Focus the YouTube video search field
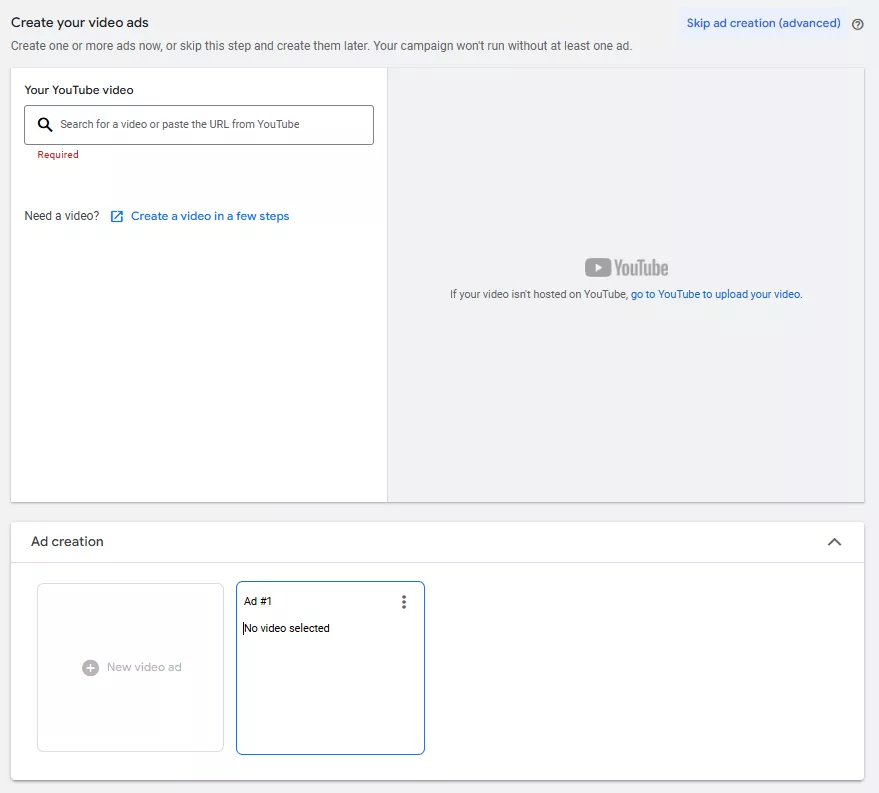879x793 pixels. click(x=210, y=125)
